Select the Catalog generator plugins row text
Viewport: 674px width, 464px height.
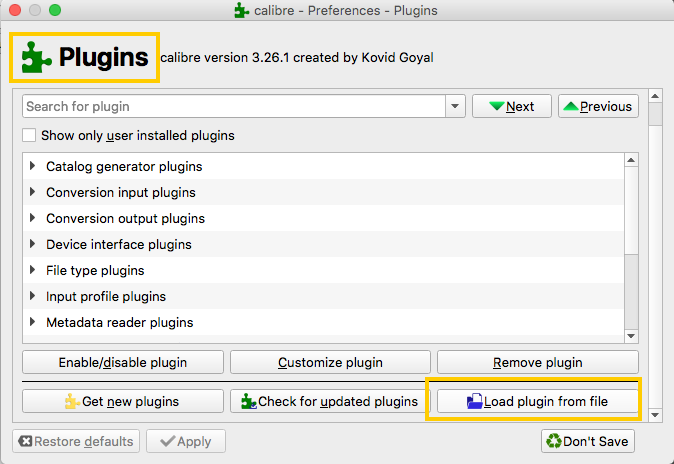point(124,166)
